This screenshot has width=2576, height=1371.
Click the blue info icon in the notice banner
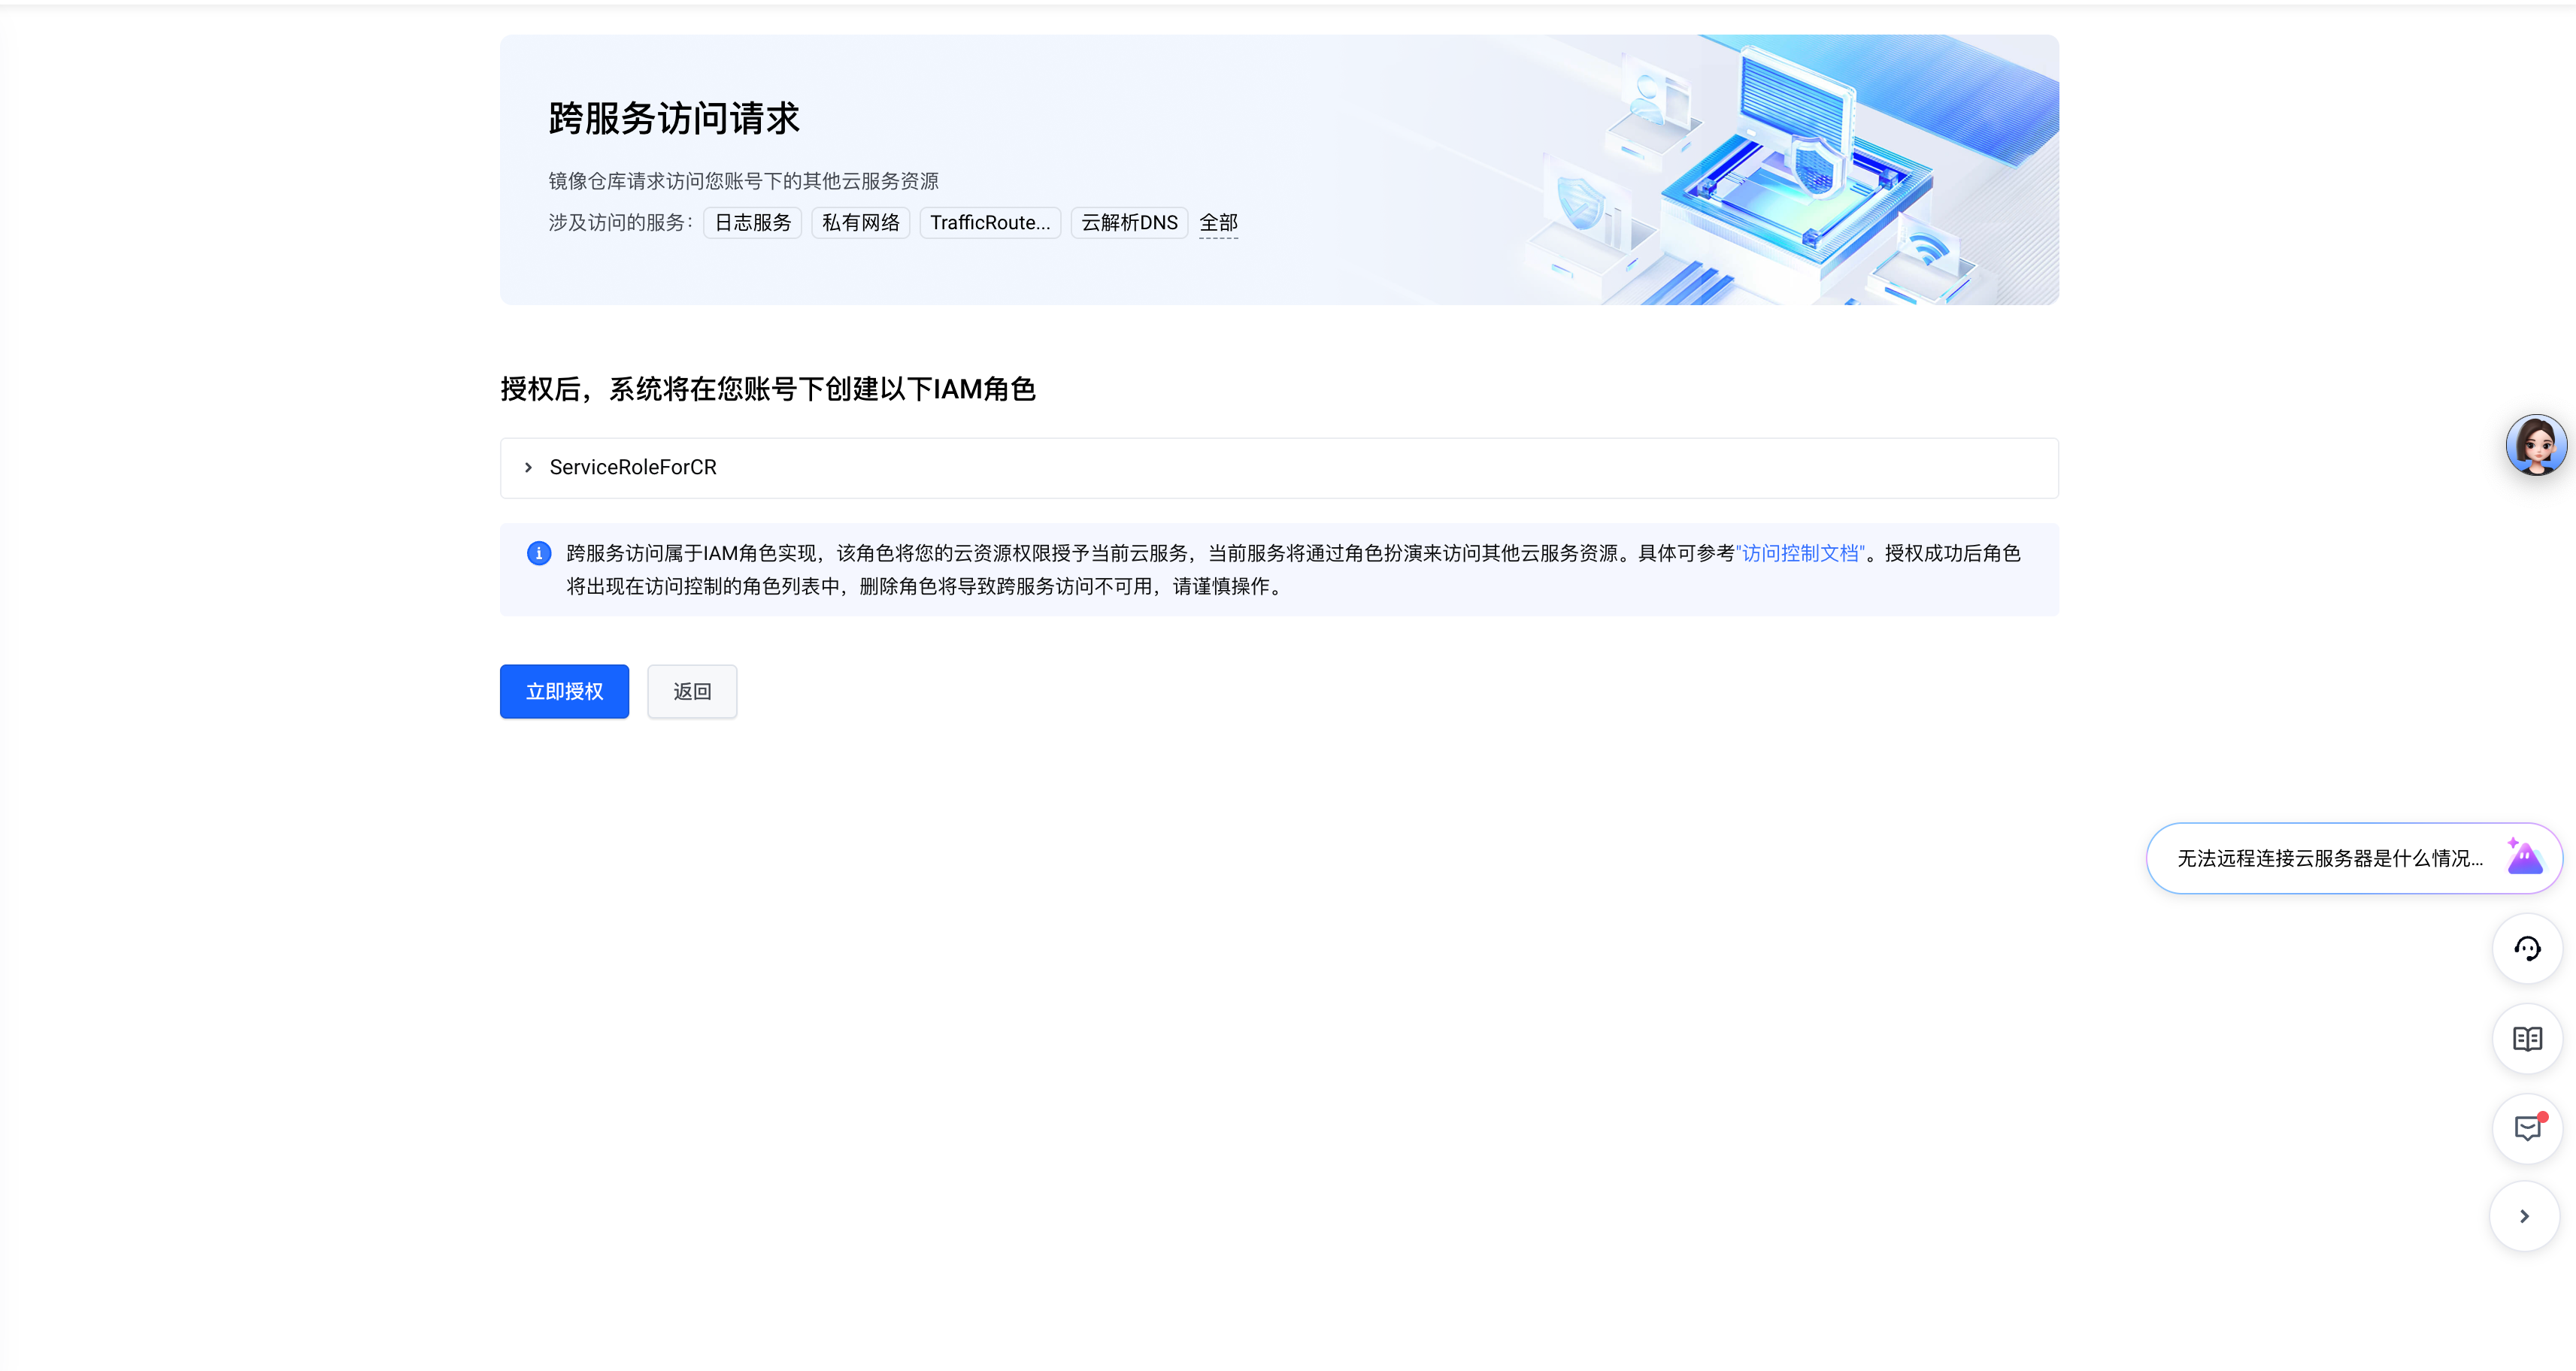pyautogui.click(x=539, y=553)
